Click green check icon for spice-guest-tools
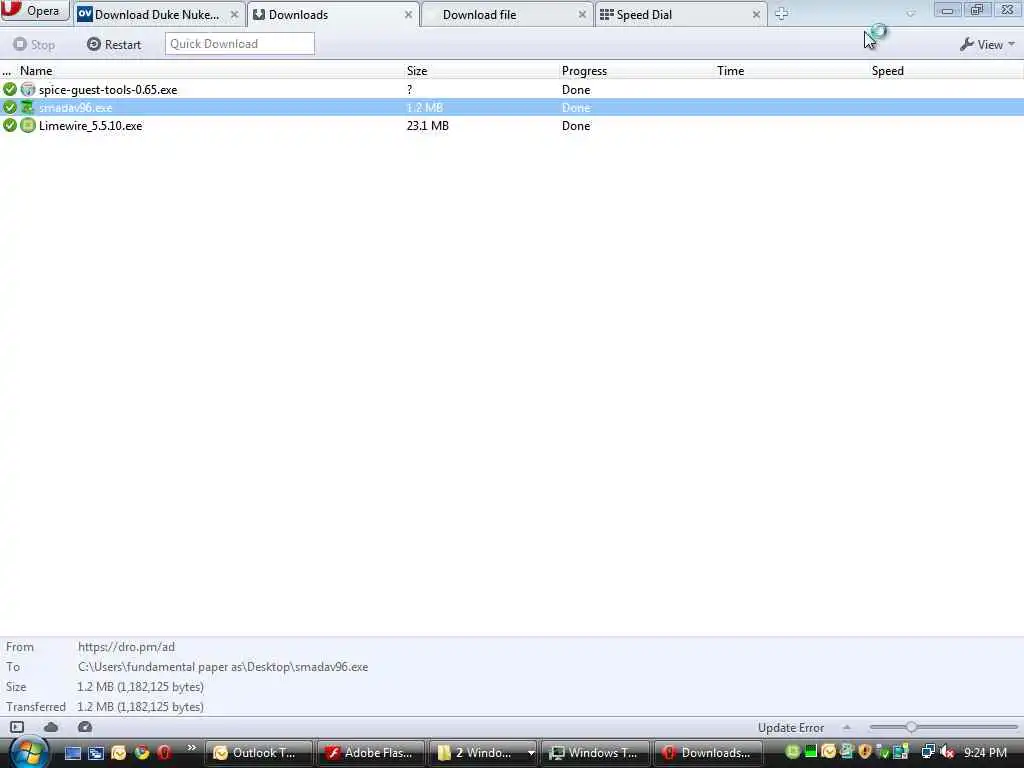Screen dimensions: 1024x768 (x=10, y=89)
